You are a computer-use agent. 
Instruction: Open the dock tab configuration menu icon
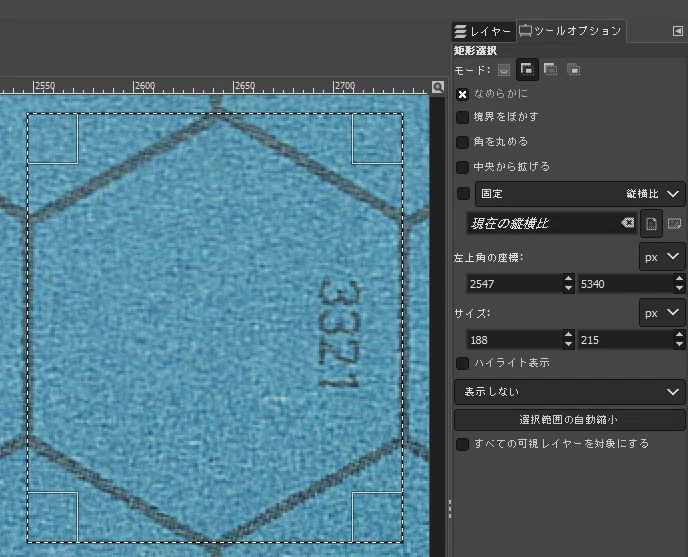[677, 31]
